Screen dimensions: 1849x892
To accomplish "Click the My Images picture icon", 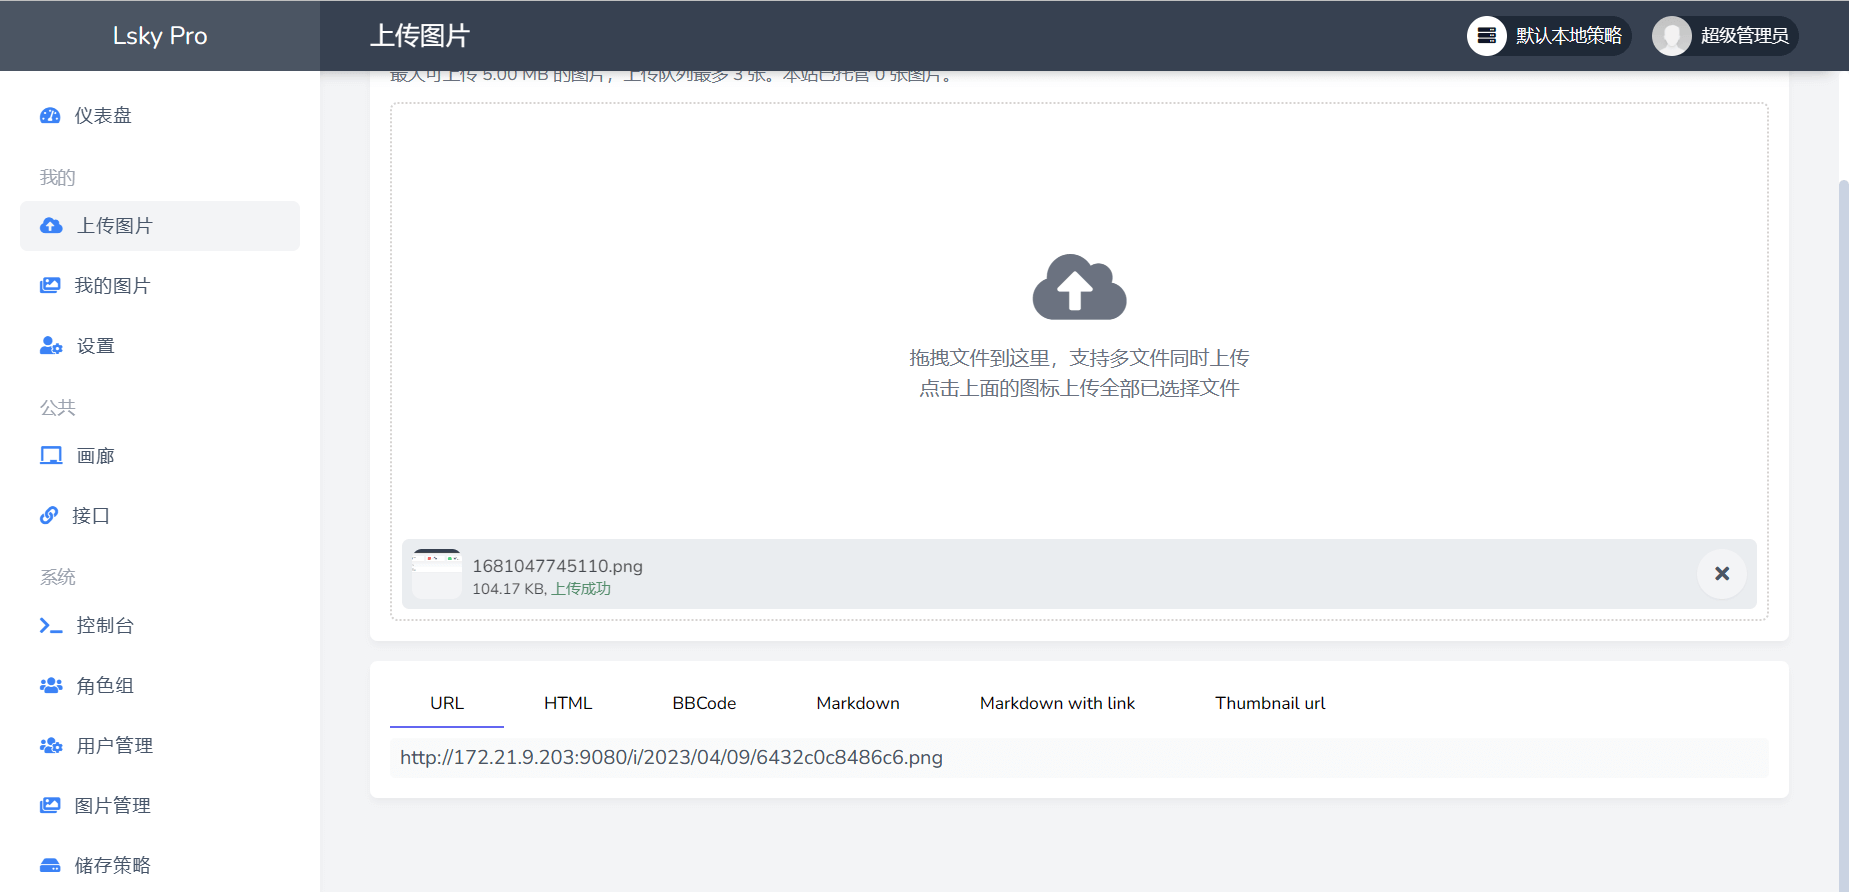I will click(50, 286).
